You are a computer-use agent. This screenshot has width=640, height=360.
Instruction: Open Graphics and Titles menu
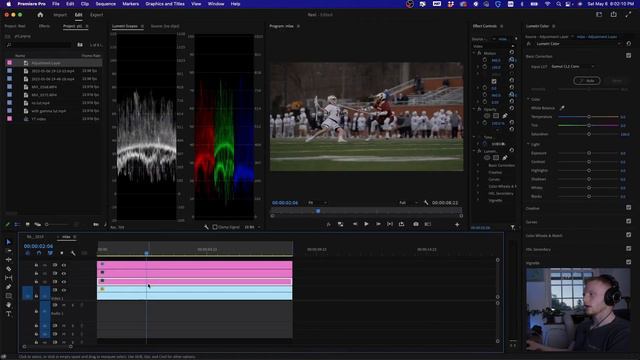pyautogui.click(x=165, y=4)
